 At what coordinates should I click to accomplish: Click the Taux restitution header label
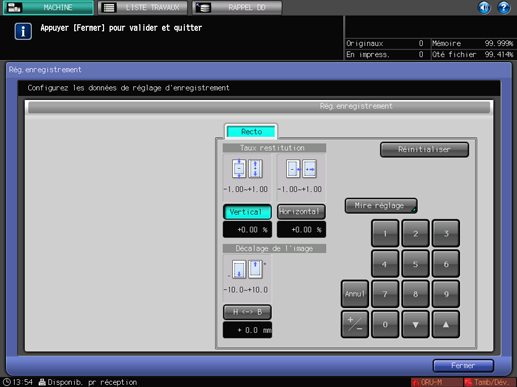tap(273, 148)
